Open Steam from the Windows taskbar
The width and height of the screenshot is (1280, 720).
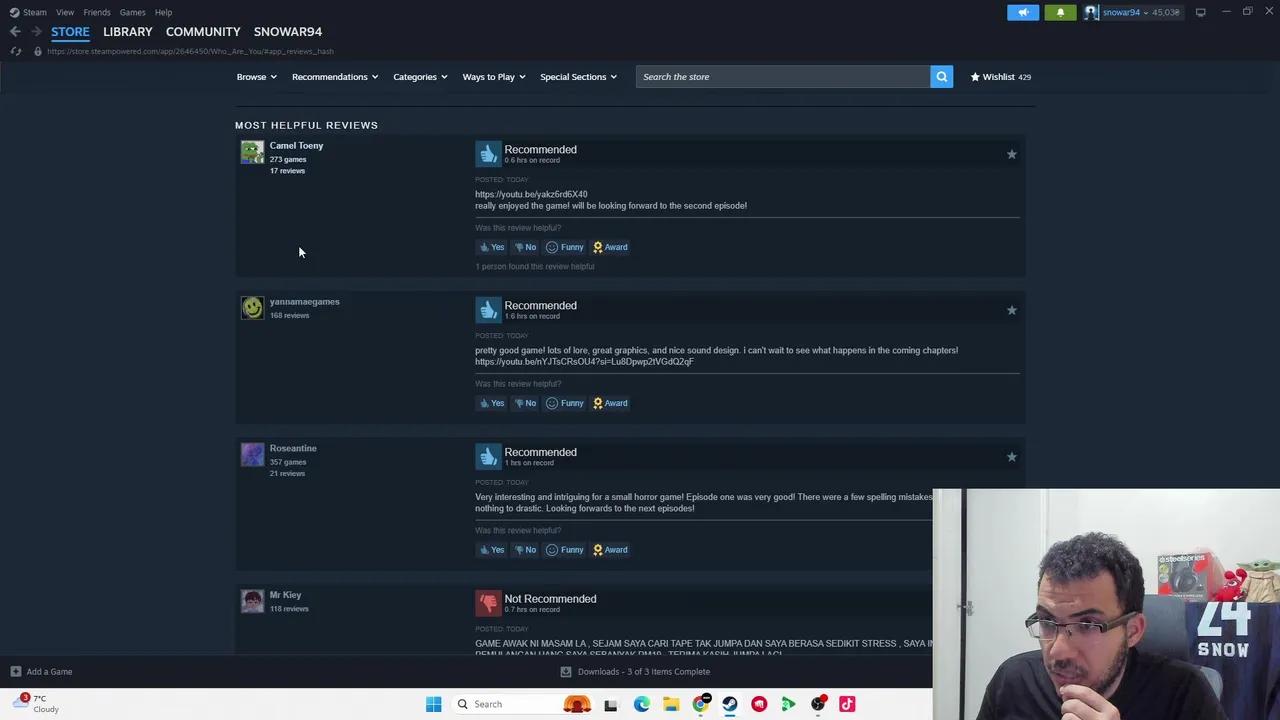[x=730, y=704]
